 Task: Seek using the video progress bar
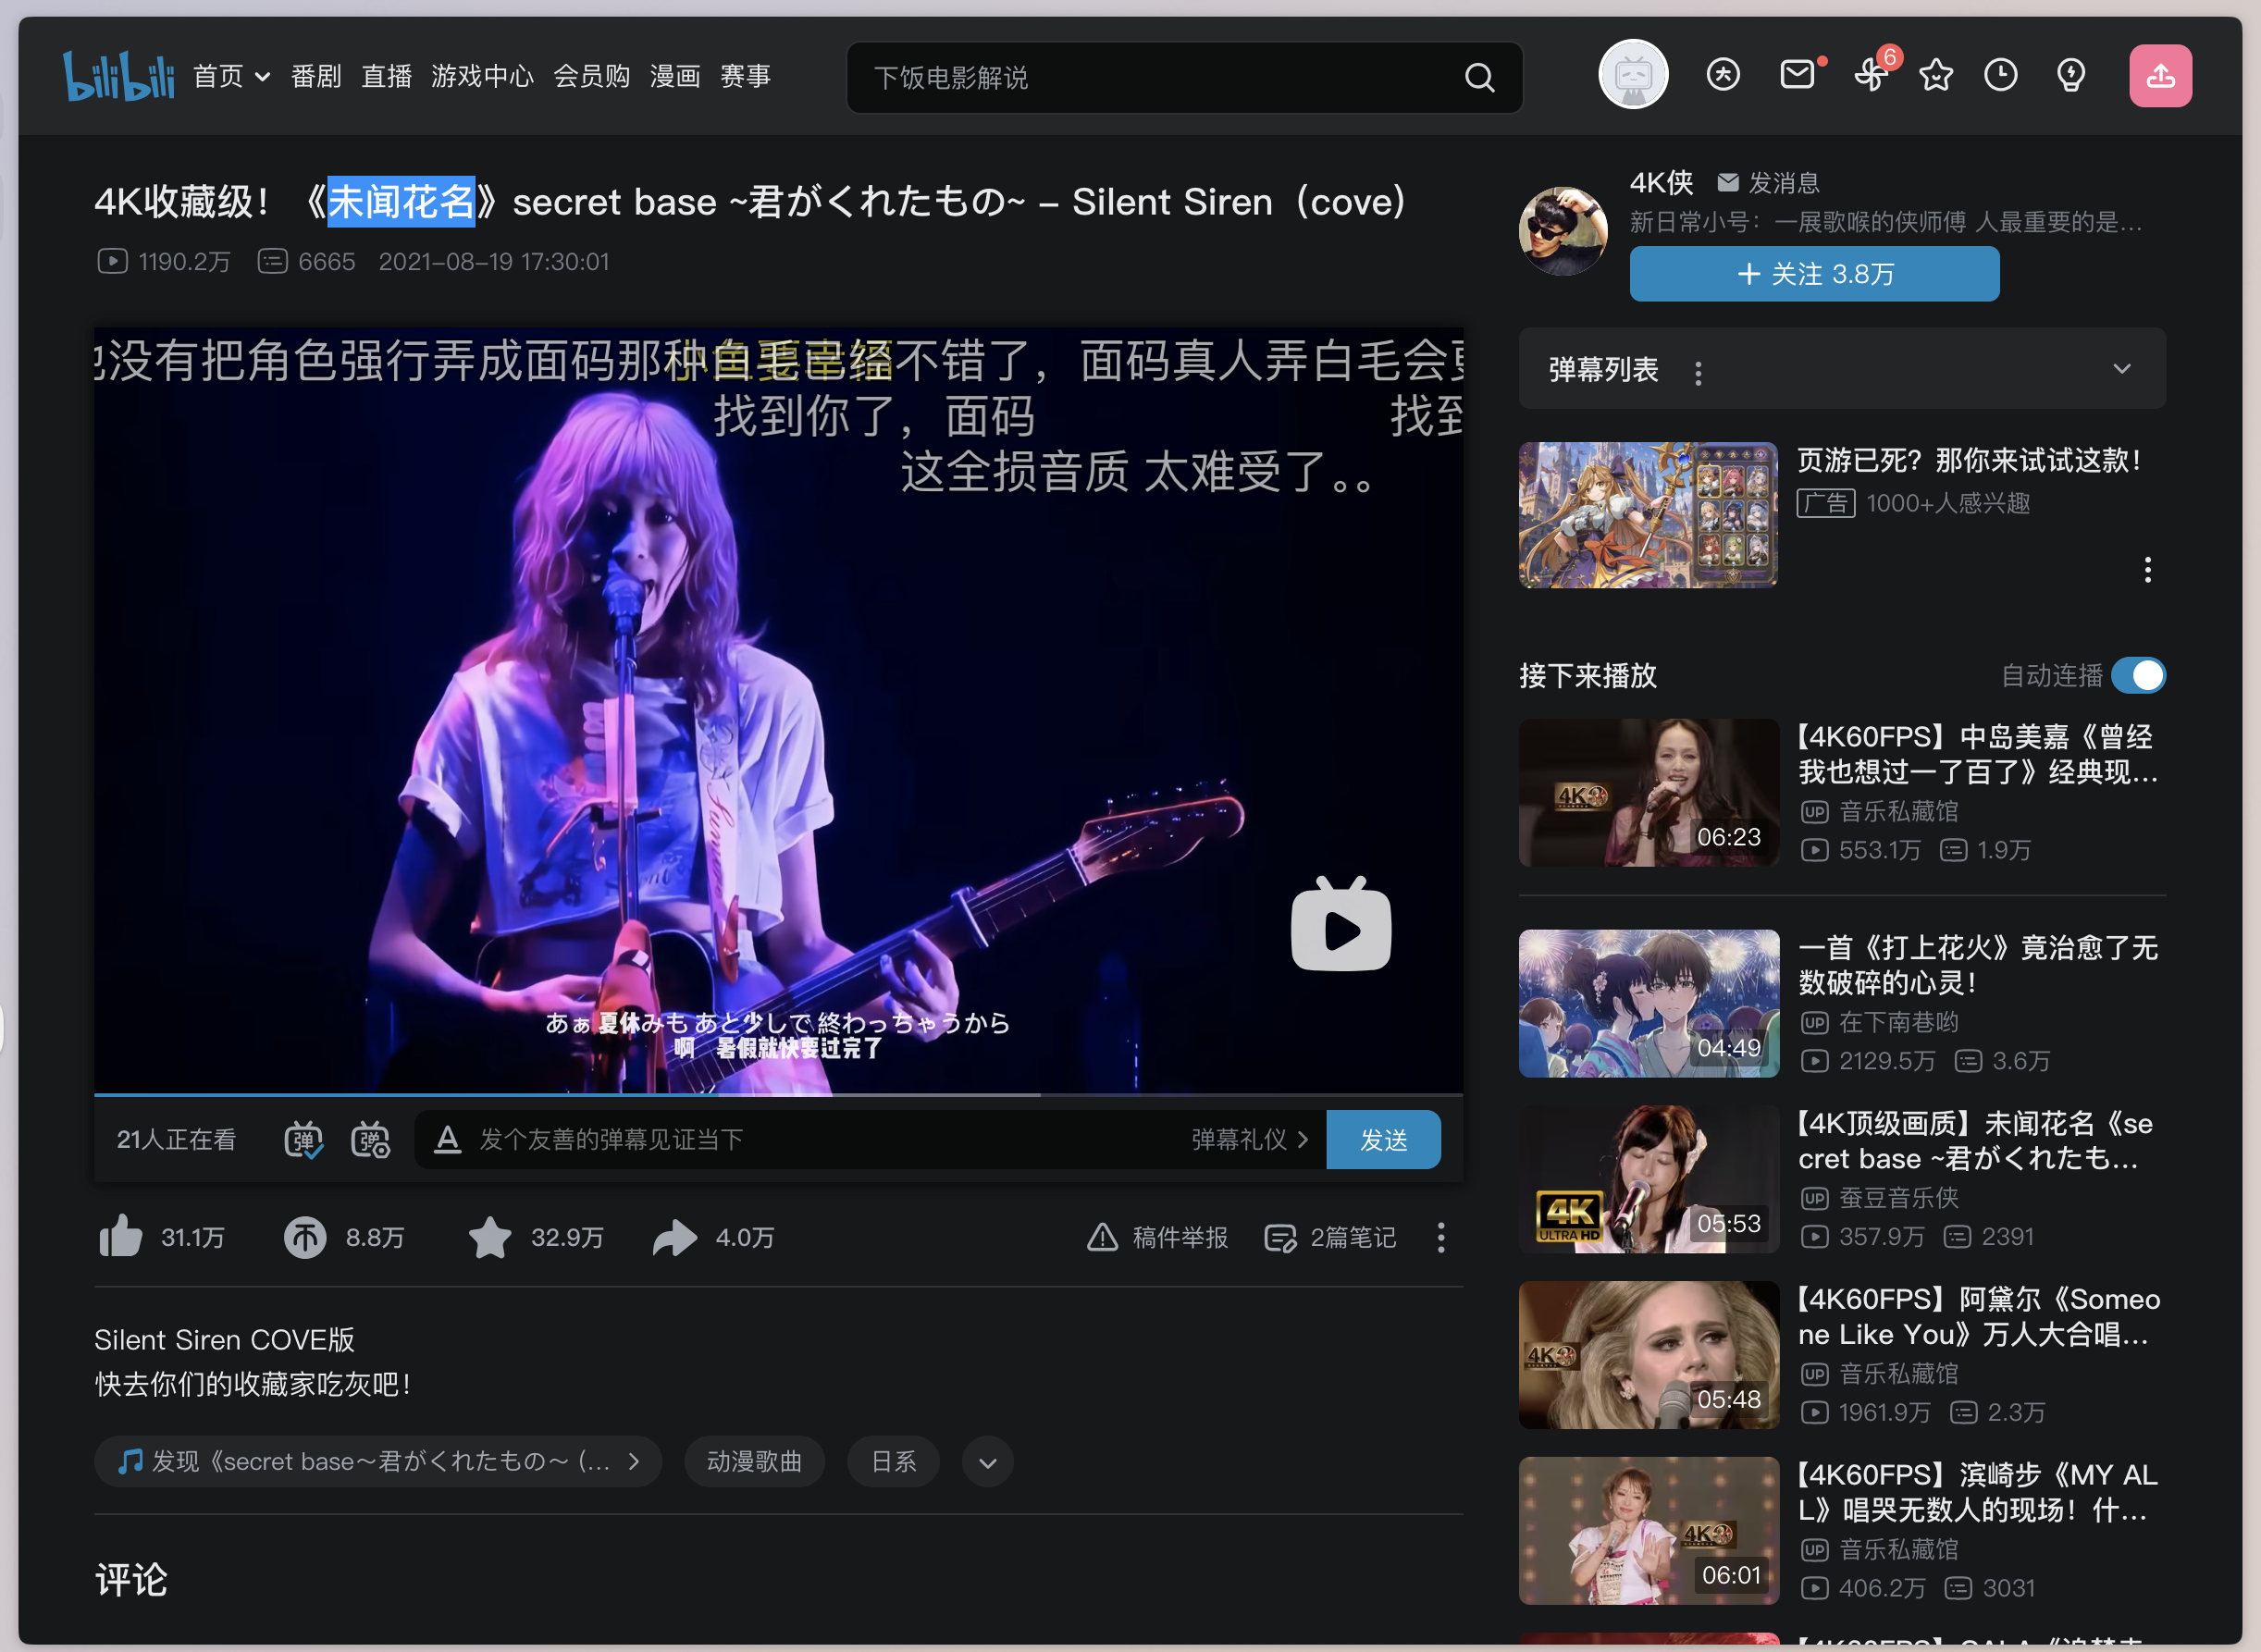coord(778,1095)
